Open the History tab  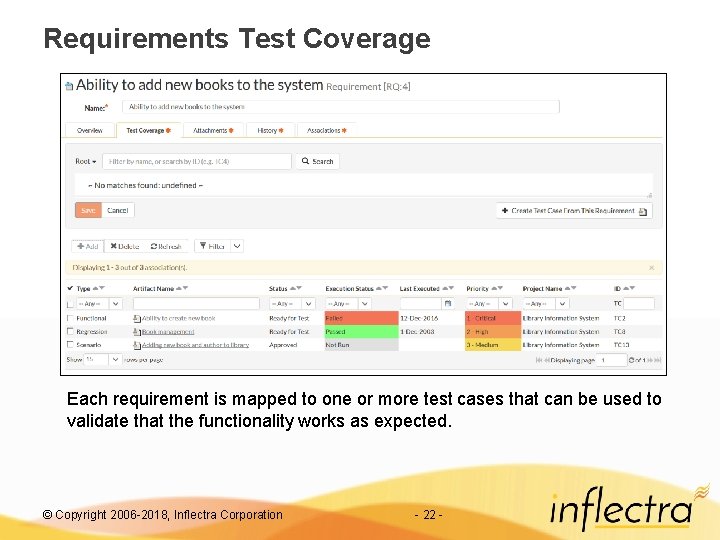(x=270, y=130)
